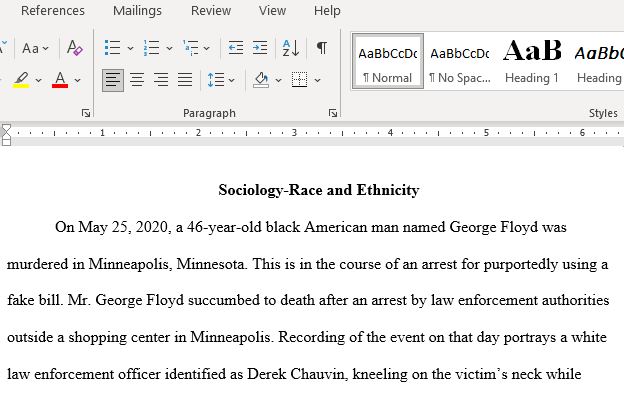This screenshot has height=394, width=624.
Task: Open shading color dropdown arrow
Action: [278, 80]
